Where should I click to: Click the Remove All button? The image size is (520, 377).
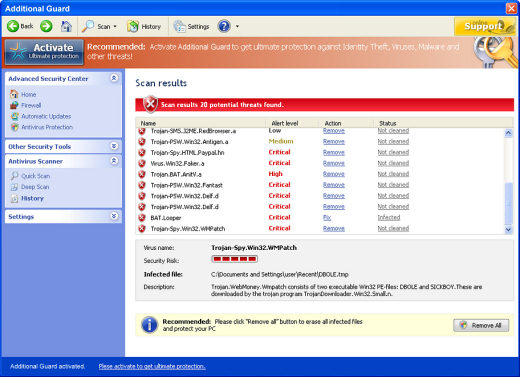[x=481, y=325]
